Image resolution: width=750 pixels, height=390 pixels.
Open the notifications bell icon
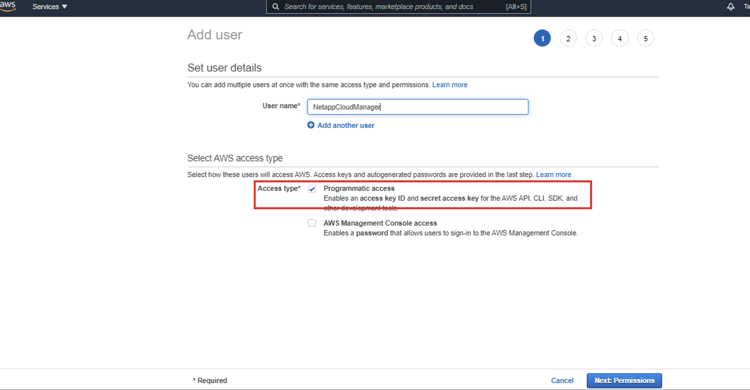pos(730,7)
